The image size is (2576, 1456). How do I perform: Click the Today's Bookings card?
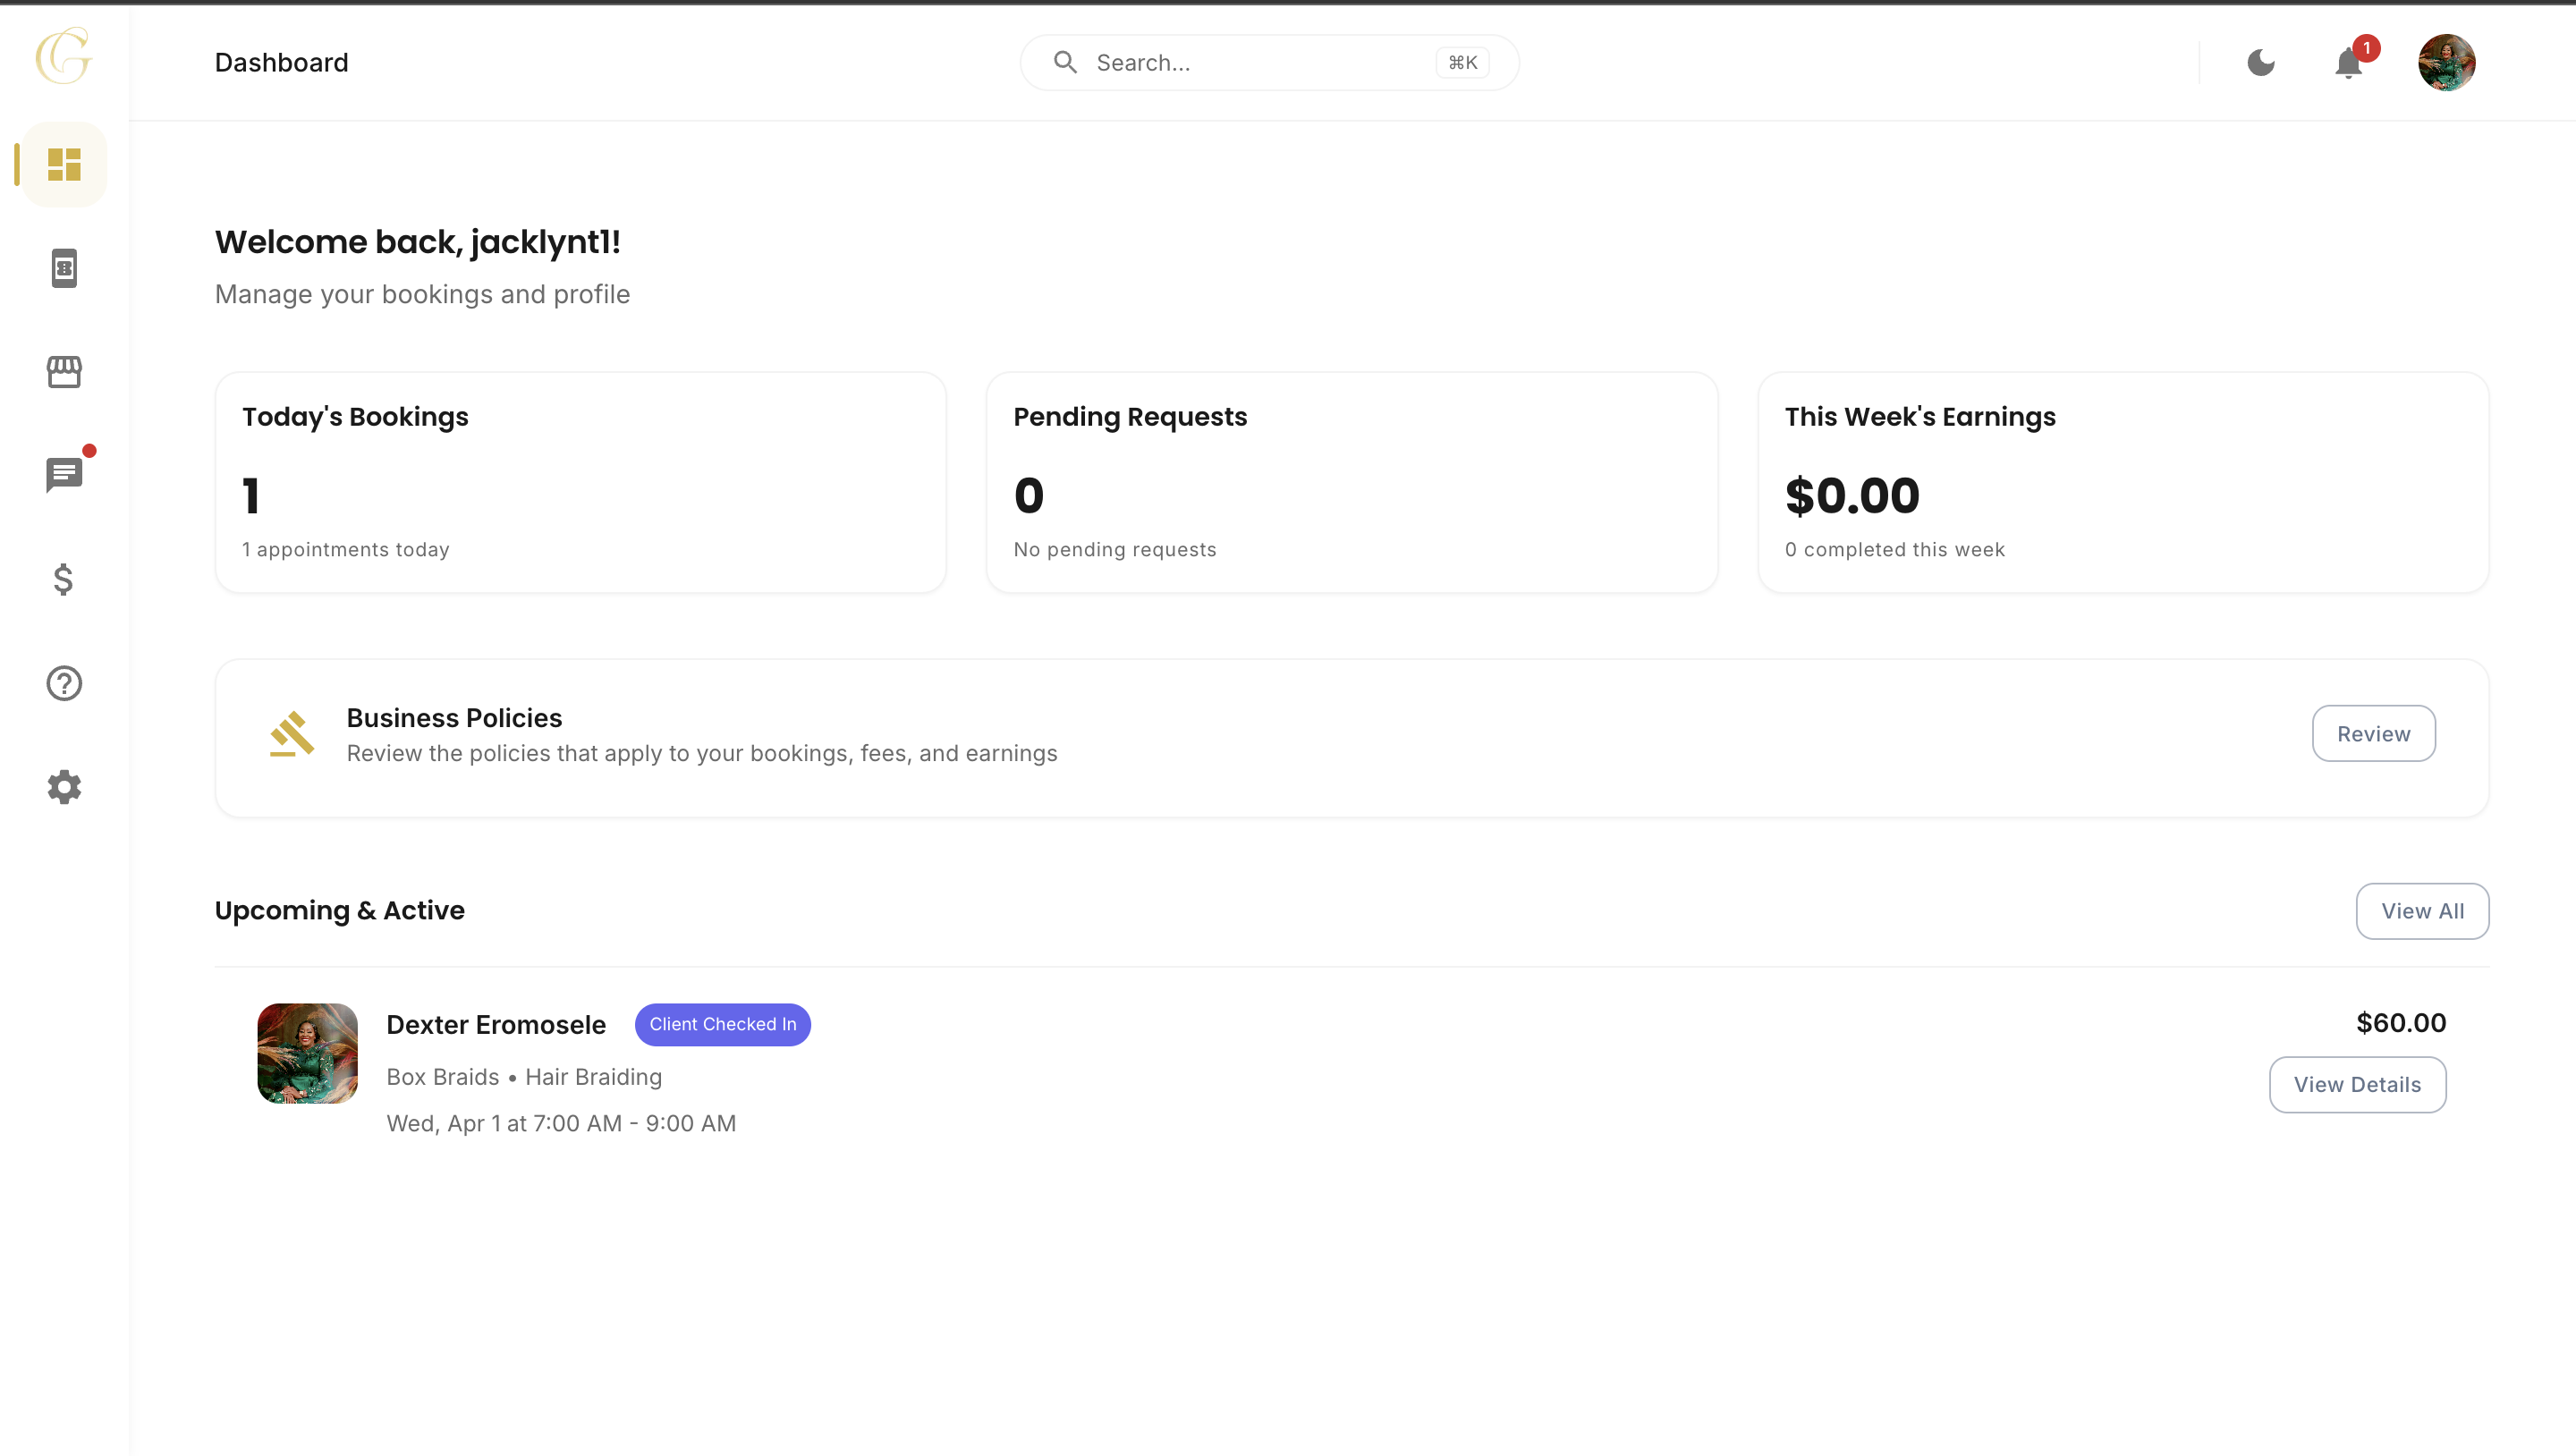click(x=580, y=483)
